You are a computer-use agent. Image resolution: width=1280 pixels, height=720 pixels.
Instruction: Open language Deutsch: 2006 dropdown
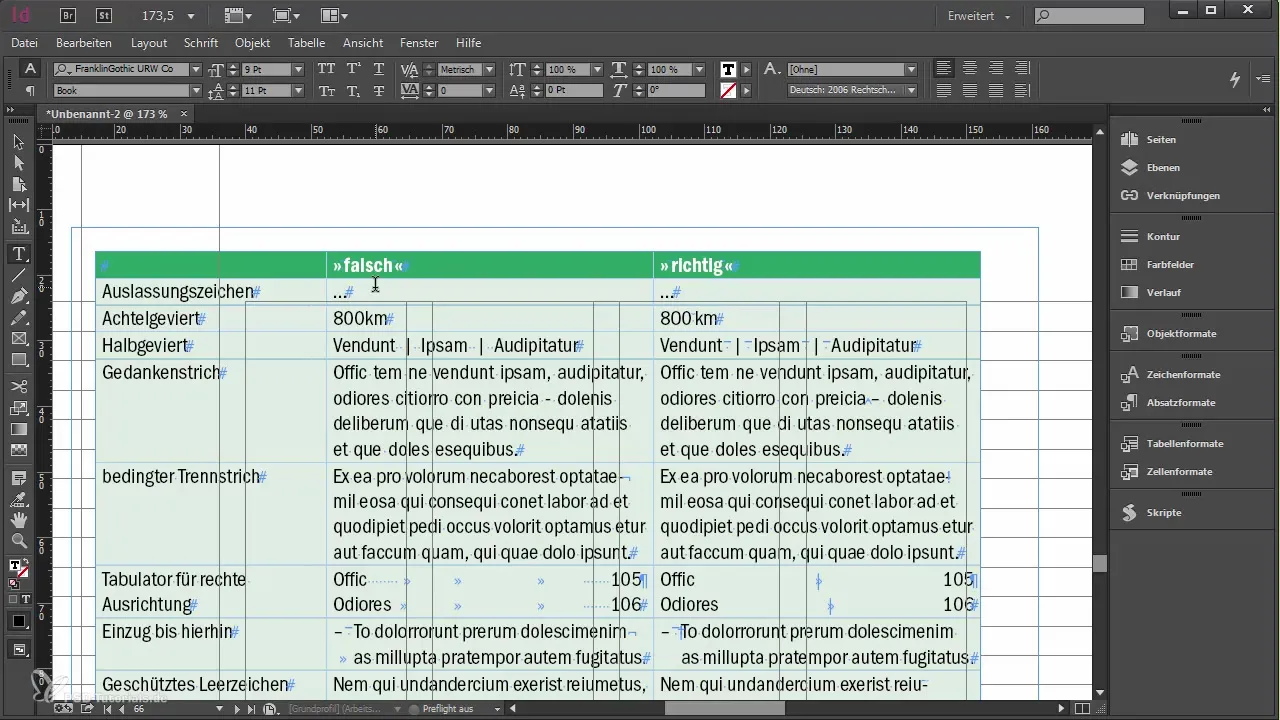point(910,90)
